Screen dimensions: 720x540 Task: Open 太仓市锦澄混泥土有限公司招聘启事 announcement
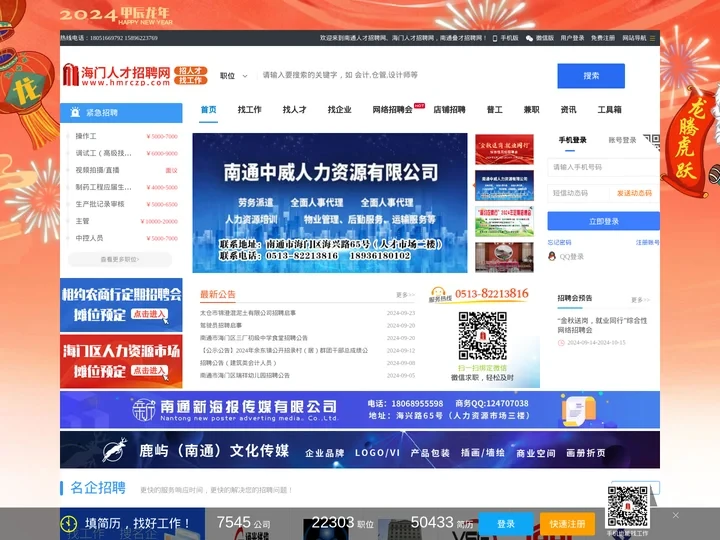point(248,313)
